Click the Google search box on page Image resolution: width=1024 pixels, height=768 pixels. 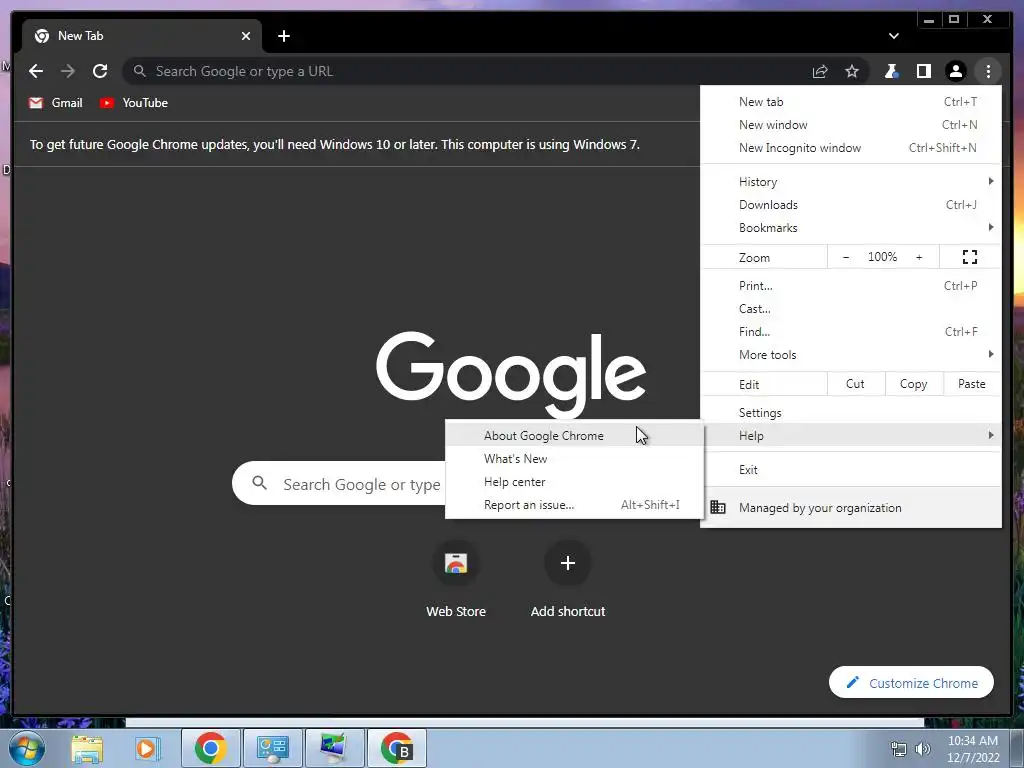tap(340, 484)
